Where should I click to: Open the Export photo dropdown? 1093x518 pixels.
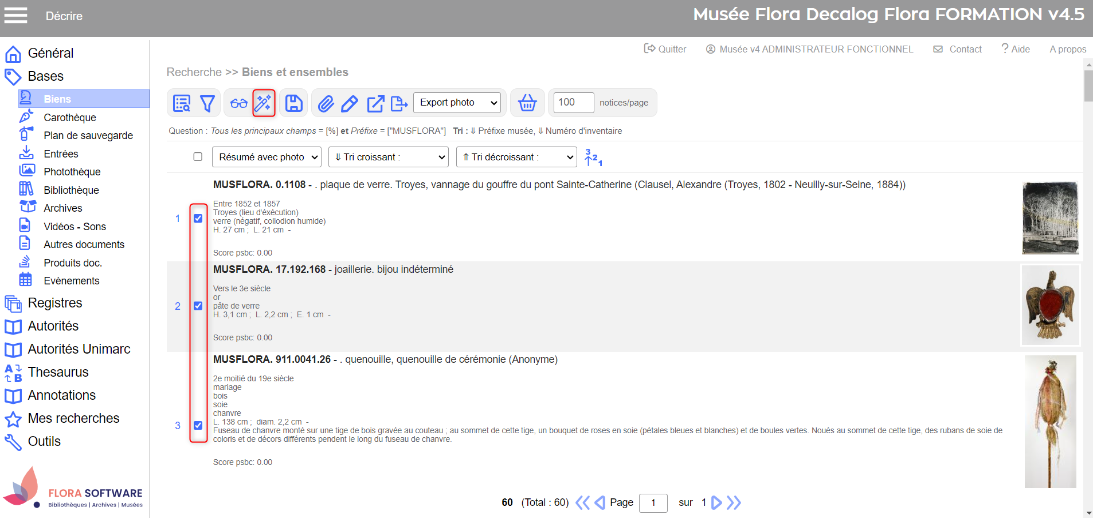(x=456, y=103)
